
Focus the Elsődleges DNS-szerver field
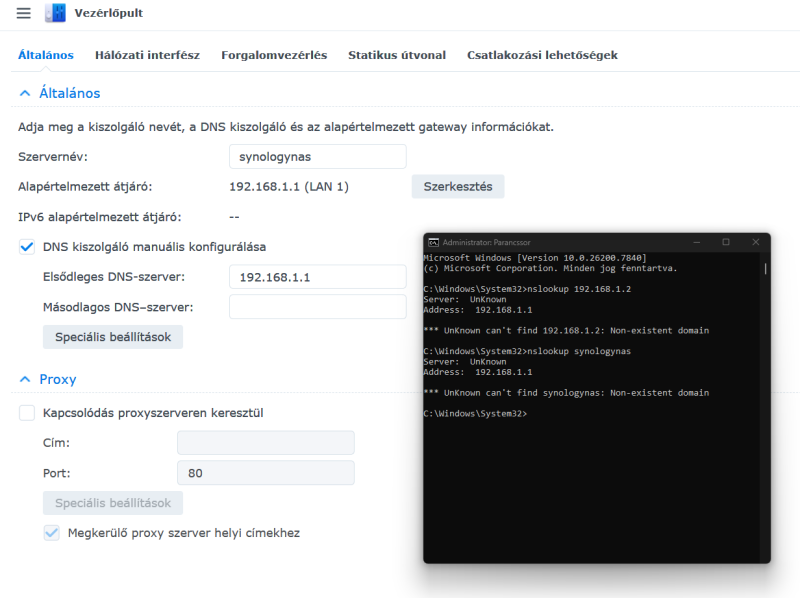pyautogui.click(x=317, y=277)
